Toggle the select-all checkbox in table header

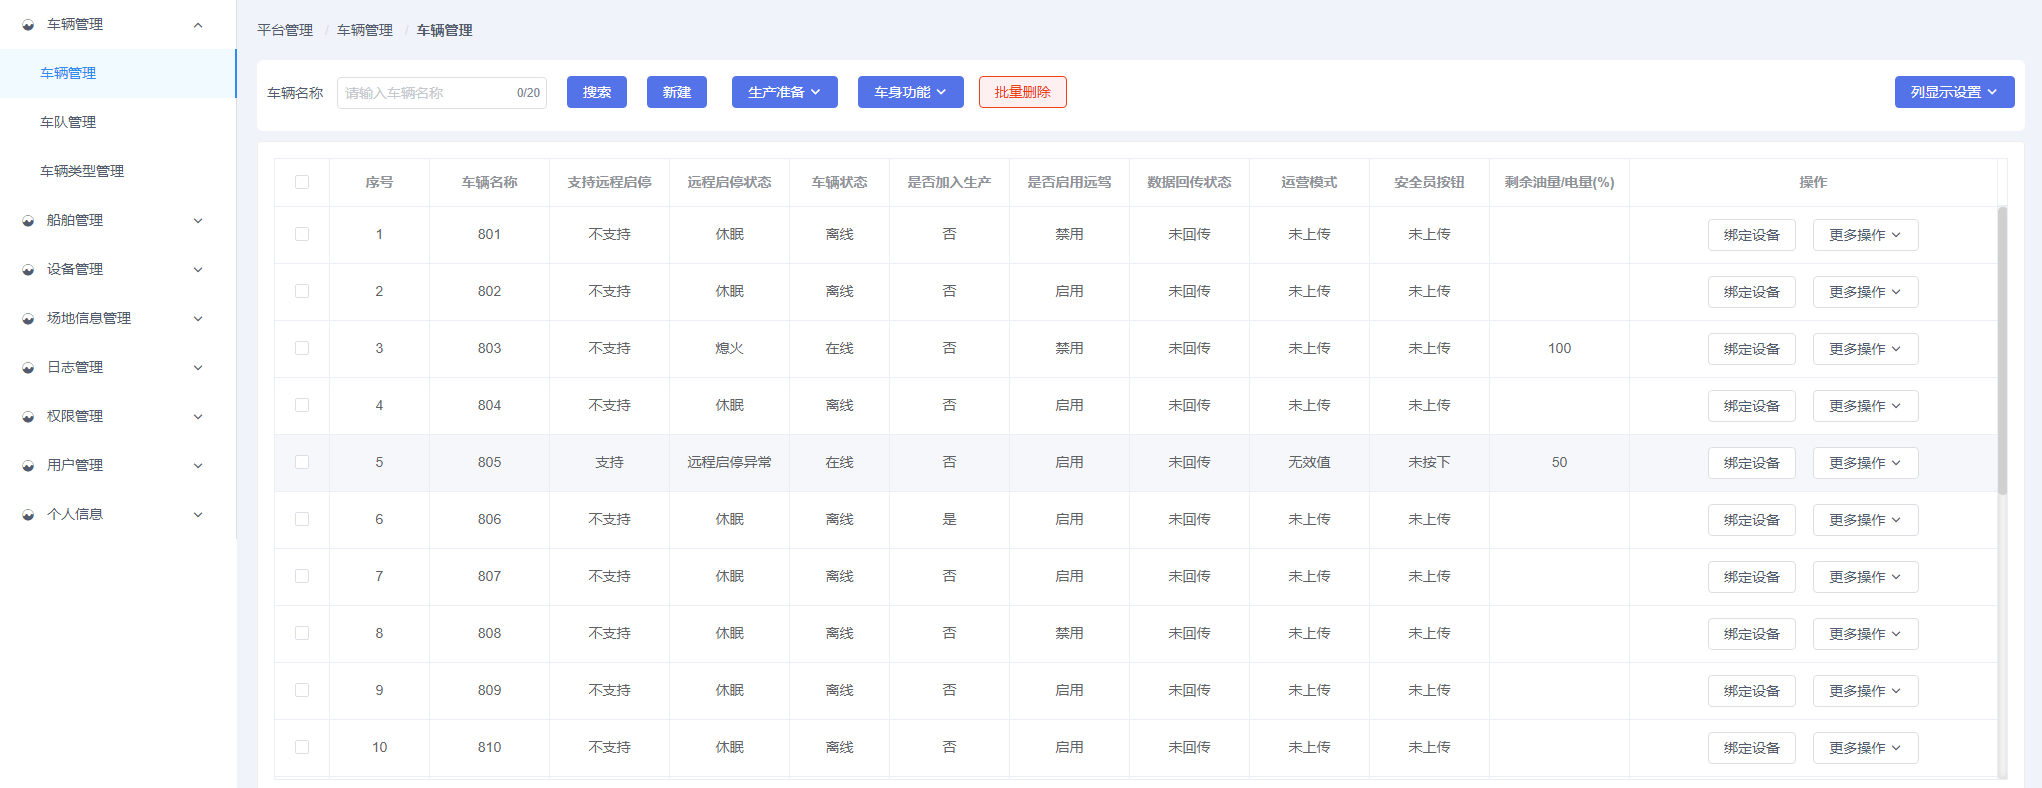[302, 182]
